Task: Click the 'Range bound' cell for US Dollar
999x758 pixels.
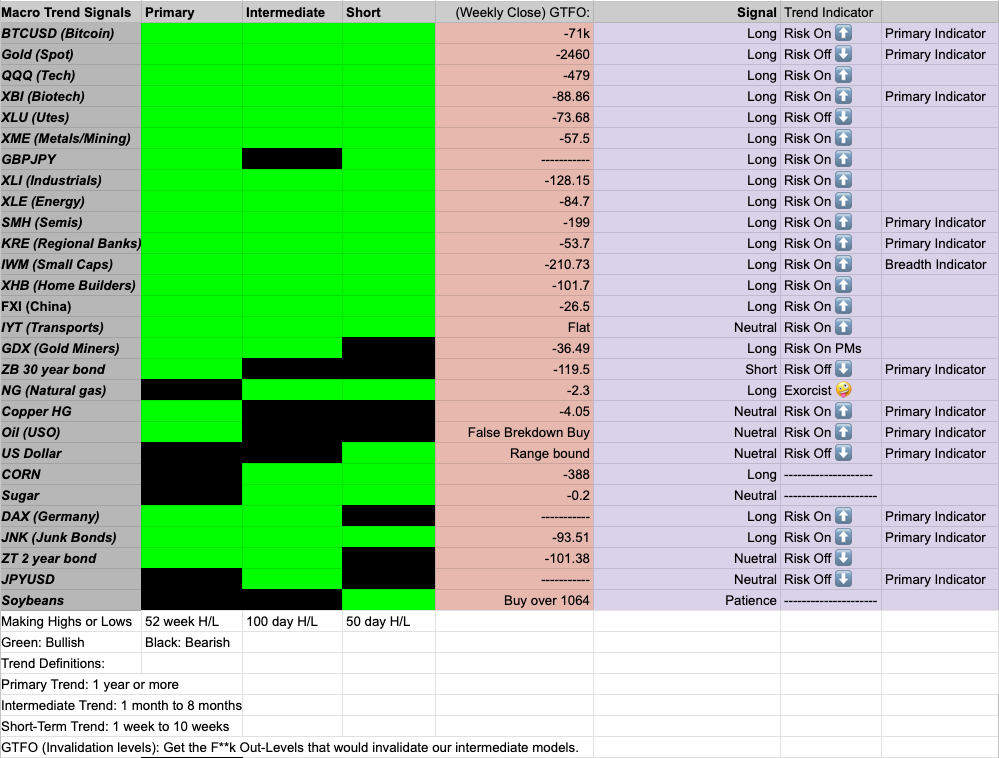Action: pyautogui.click(x=515, y=454)
